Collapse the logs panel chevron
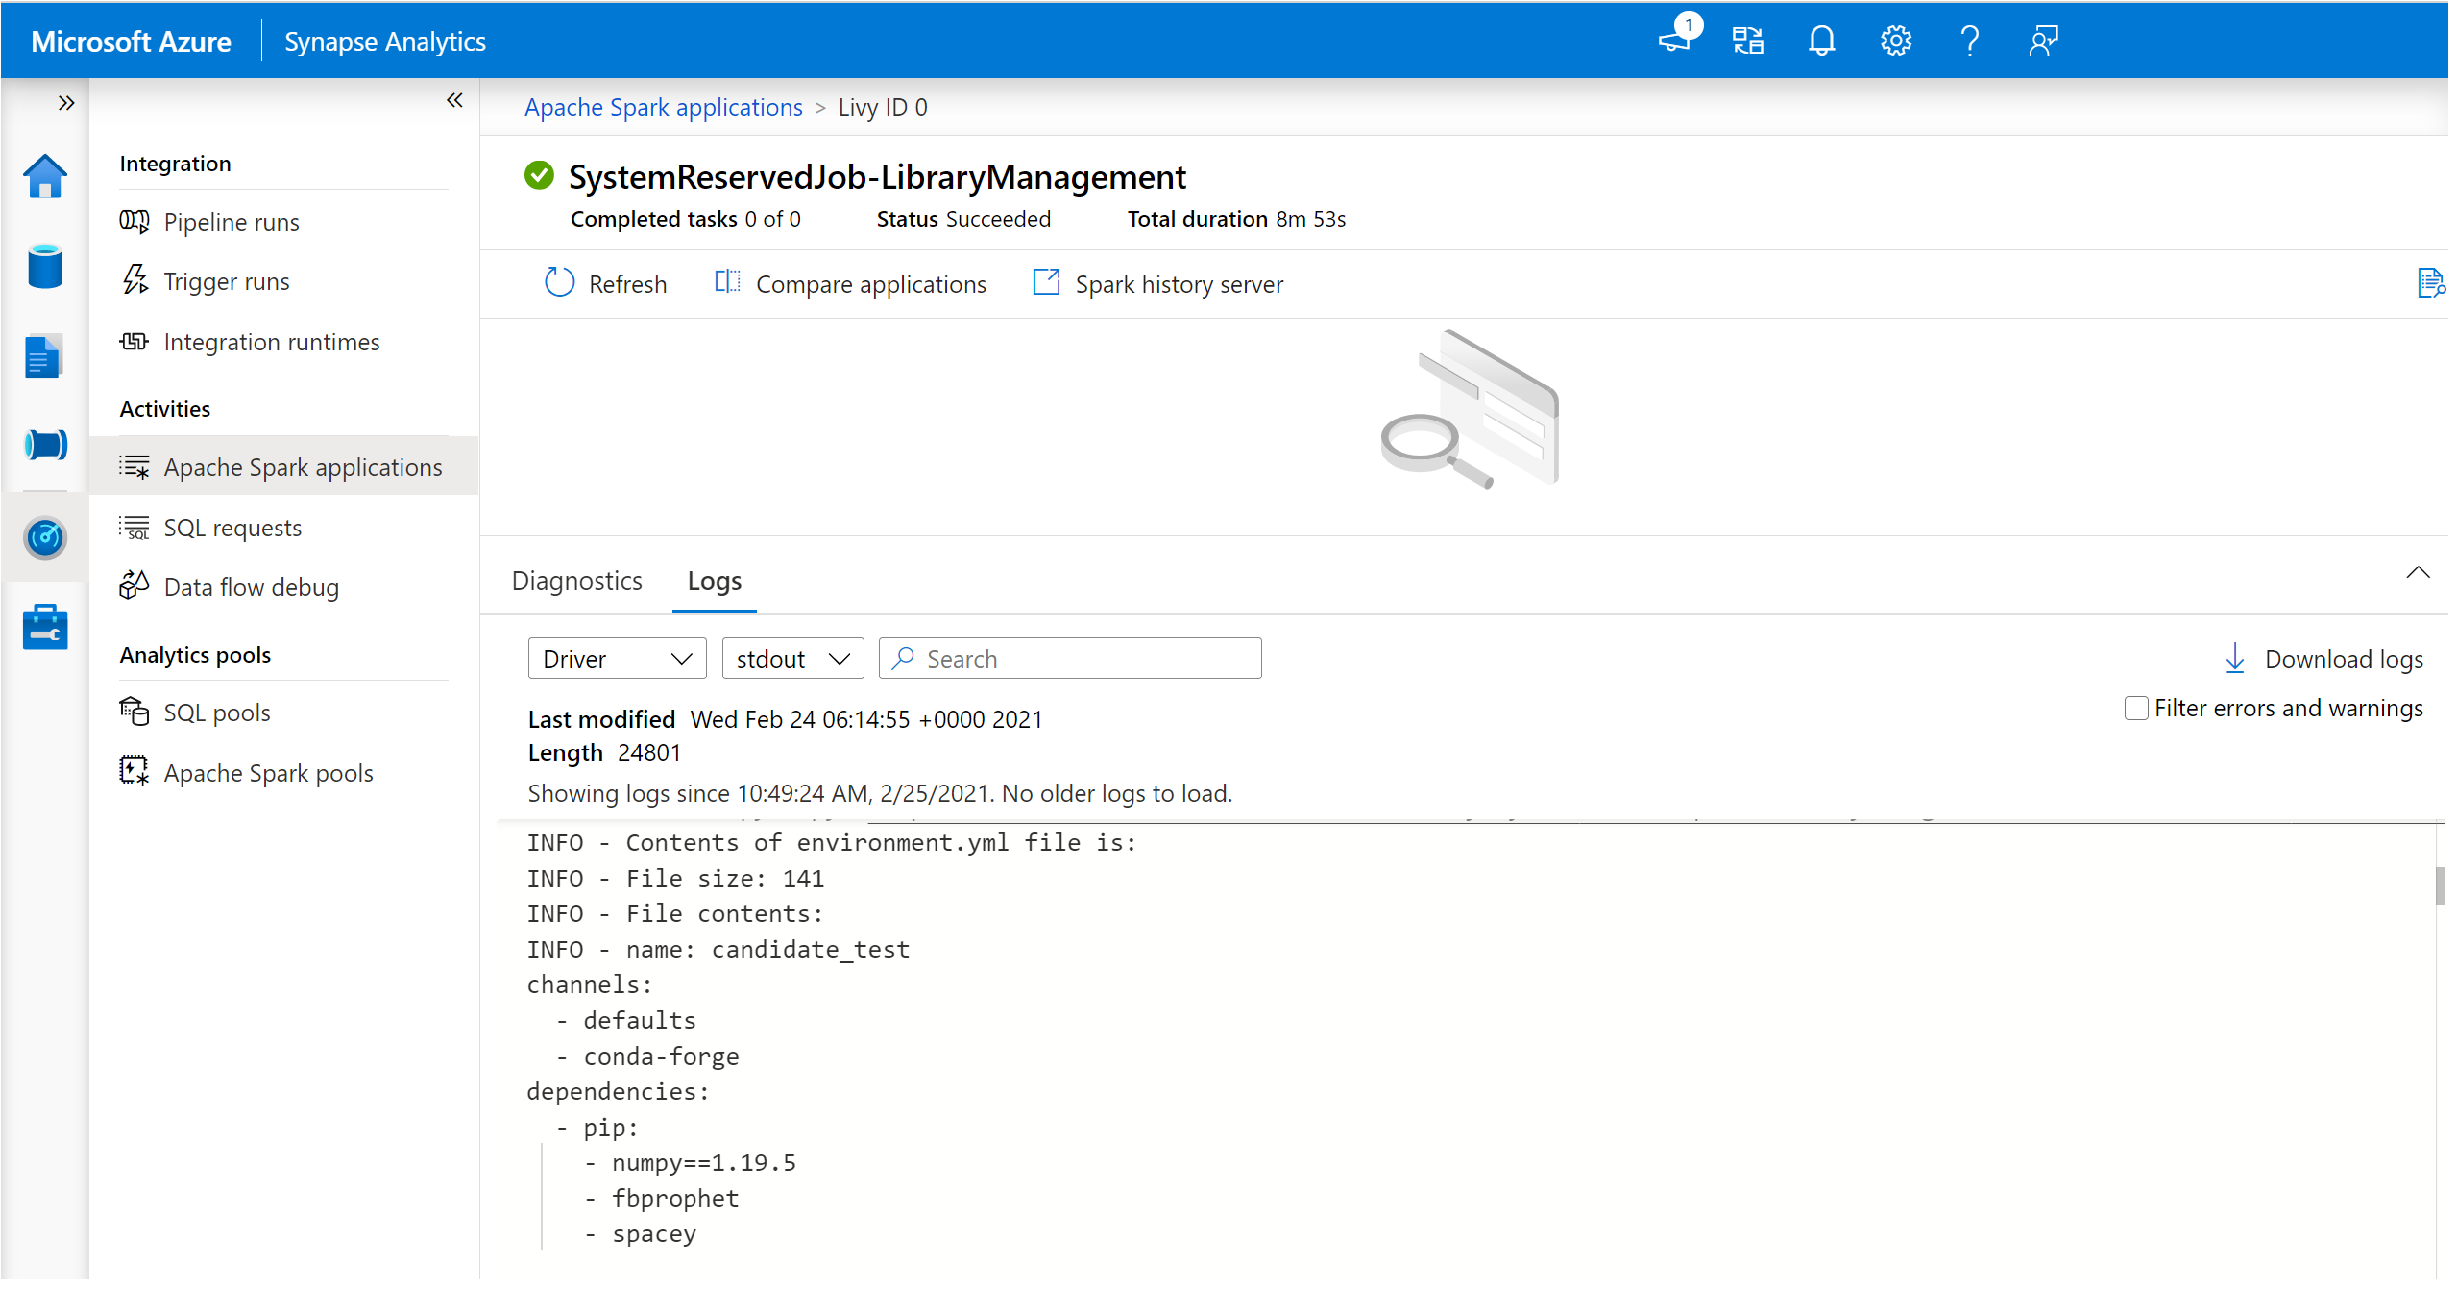The height and width of the screenshot is (1312, 2448). coord(2417,573)
